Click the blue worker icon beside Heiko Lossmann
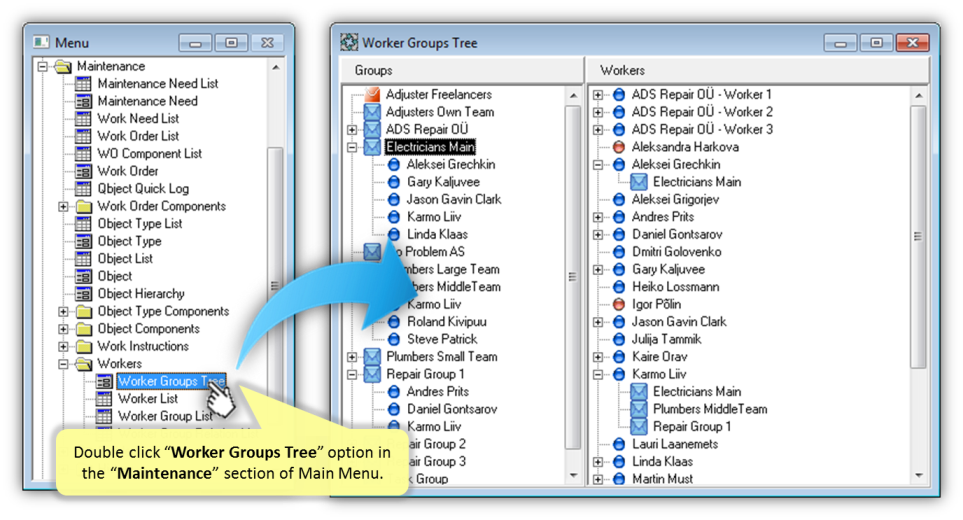This screenshot has height=520, width=963. coord(619,287)
